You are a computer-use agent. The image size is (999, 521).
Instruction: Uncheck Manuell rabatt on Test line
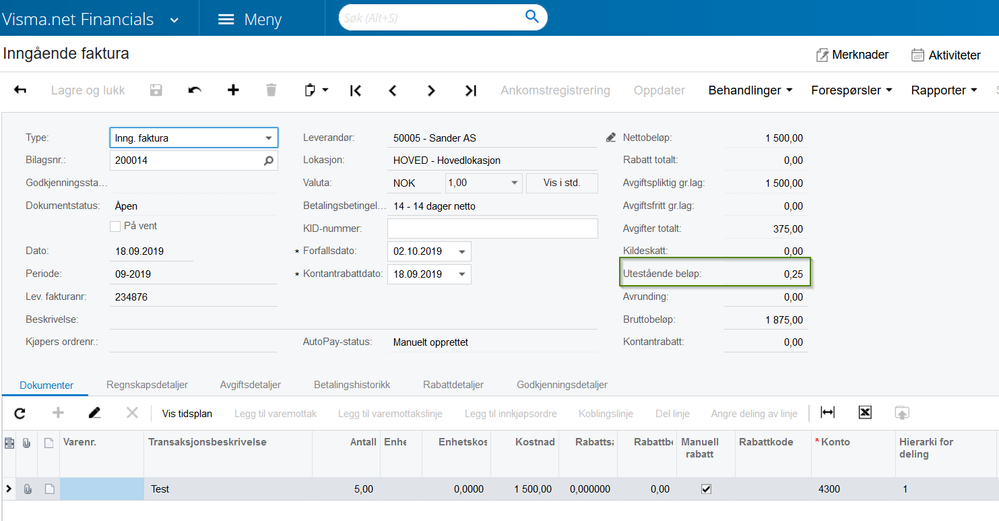pos(707,489)
